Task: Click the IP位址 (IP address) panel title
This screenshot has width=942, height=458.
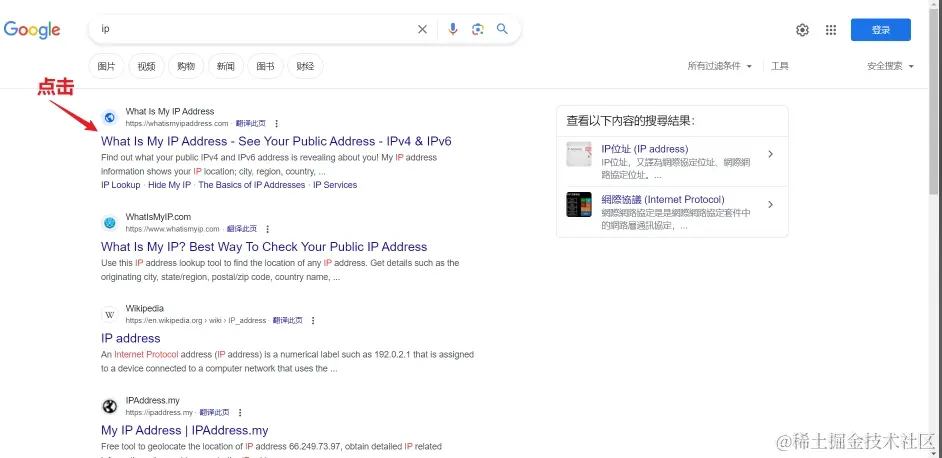Action: point(645,149)
